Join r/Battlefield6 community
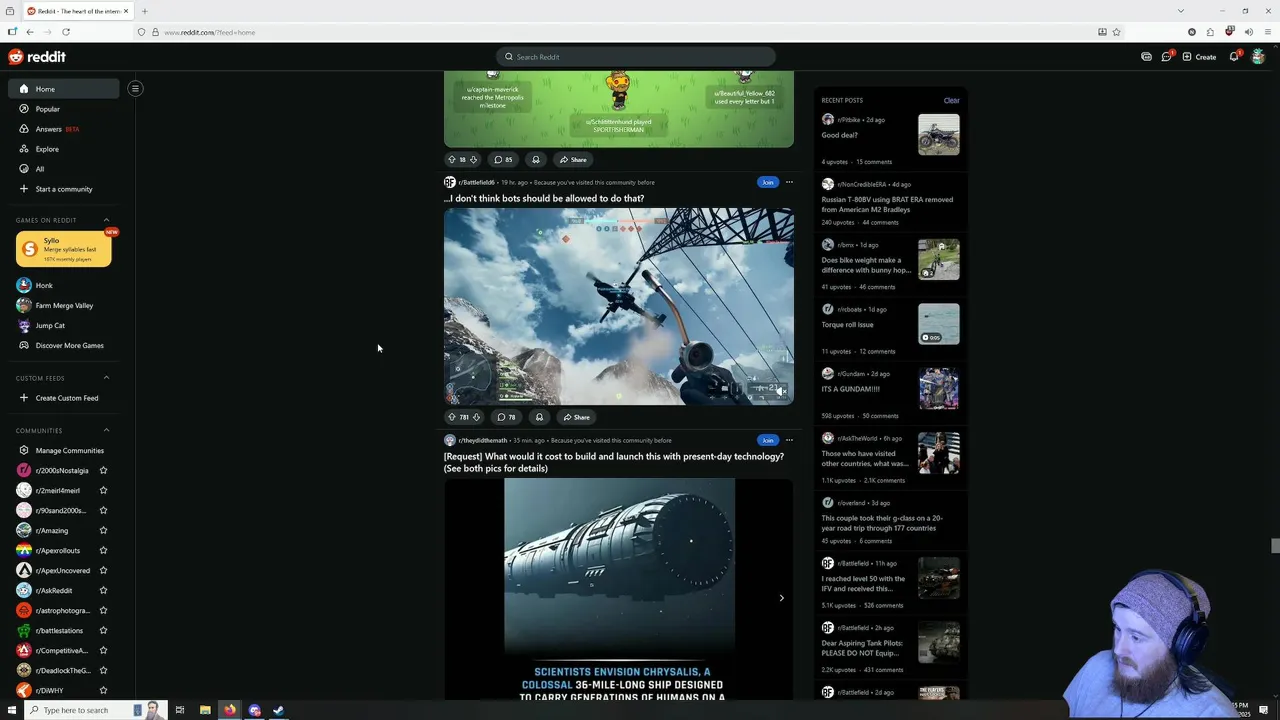1280x720 pixels. coord(767,182)
